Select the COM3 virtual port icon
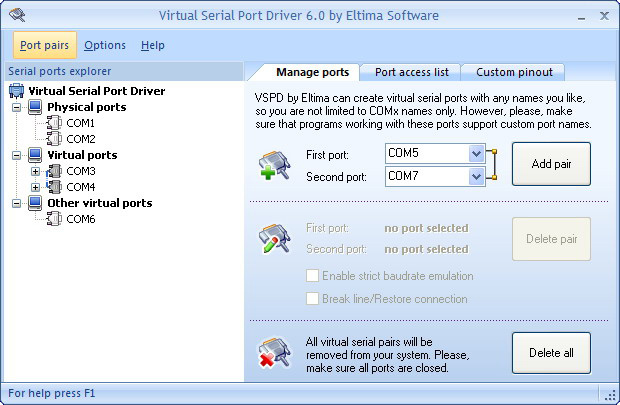620x405 pixels. click(54, 171)
